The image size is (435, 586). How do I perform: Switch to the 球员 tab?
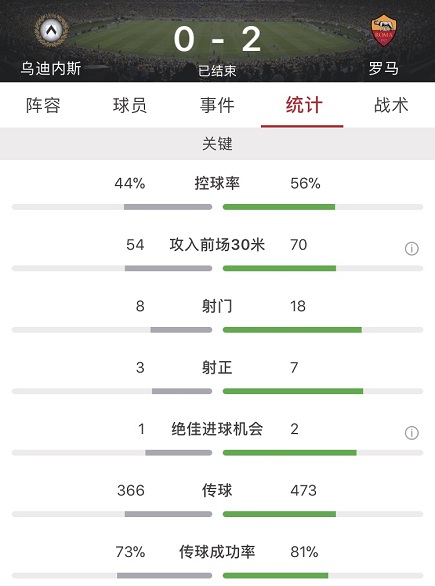pos(130,105)
